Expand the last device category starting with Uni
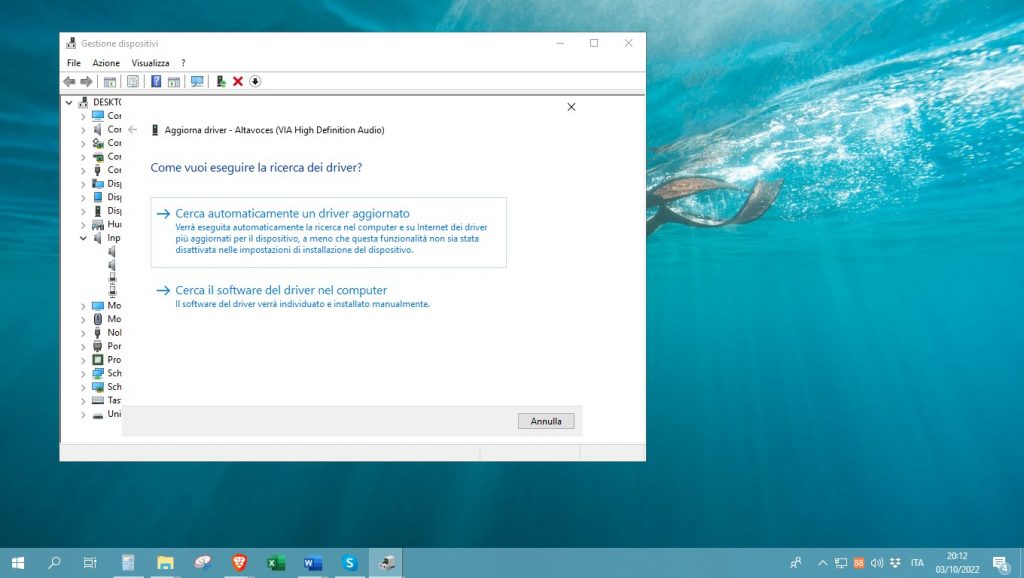This screenshot has height=578, width=1024. point(83,414)
